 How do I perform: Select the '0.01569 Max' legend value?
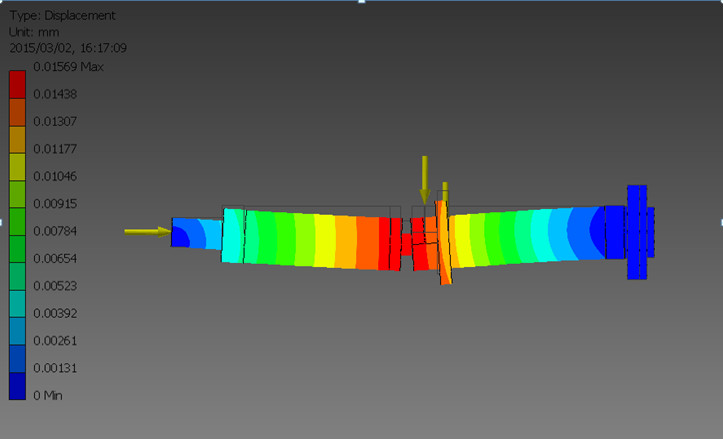click(68, 67)
